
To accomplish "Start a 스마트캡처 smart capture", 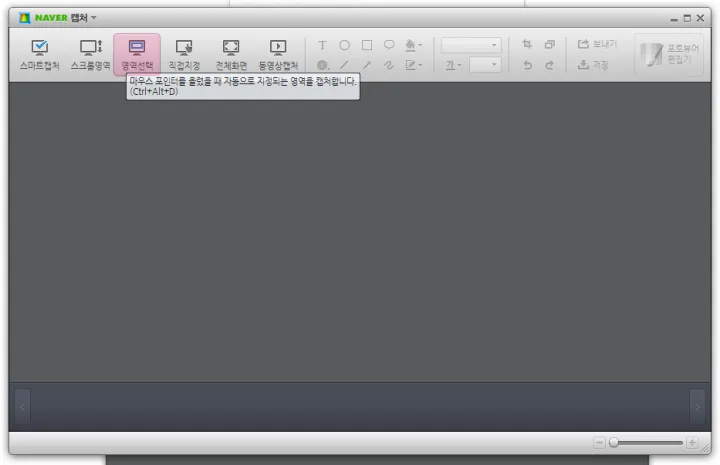I will pyautogui.click(x=39, y=55).
